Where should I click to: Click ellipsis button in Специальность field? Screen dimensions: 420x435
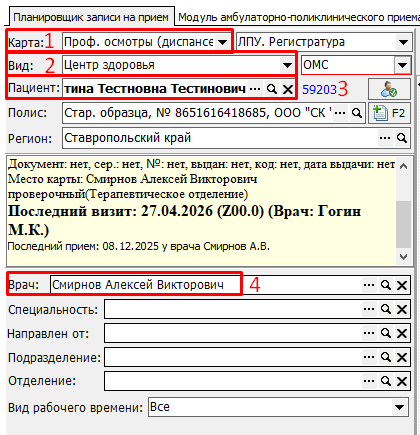369,309
